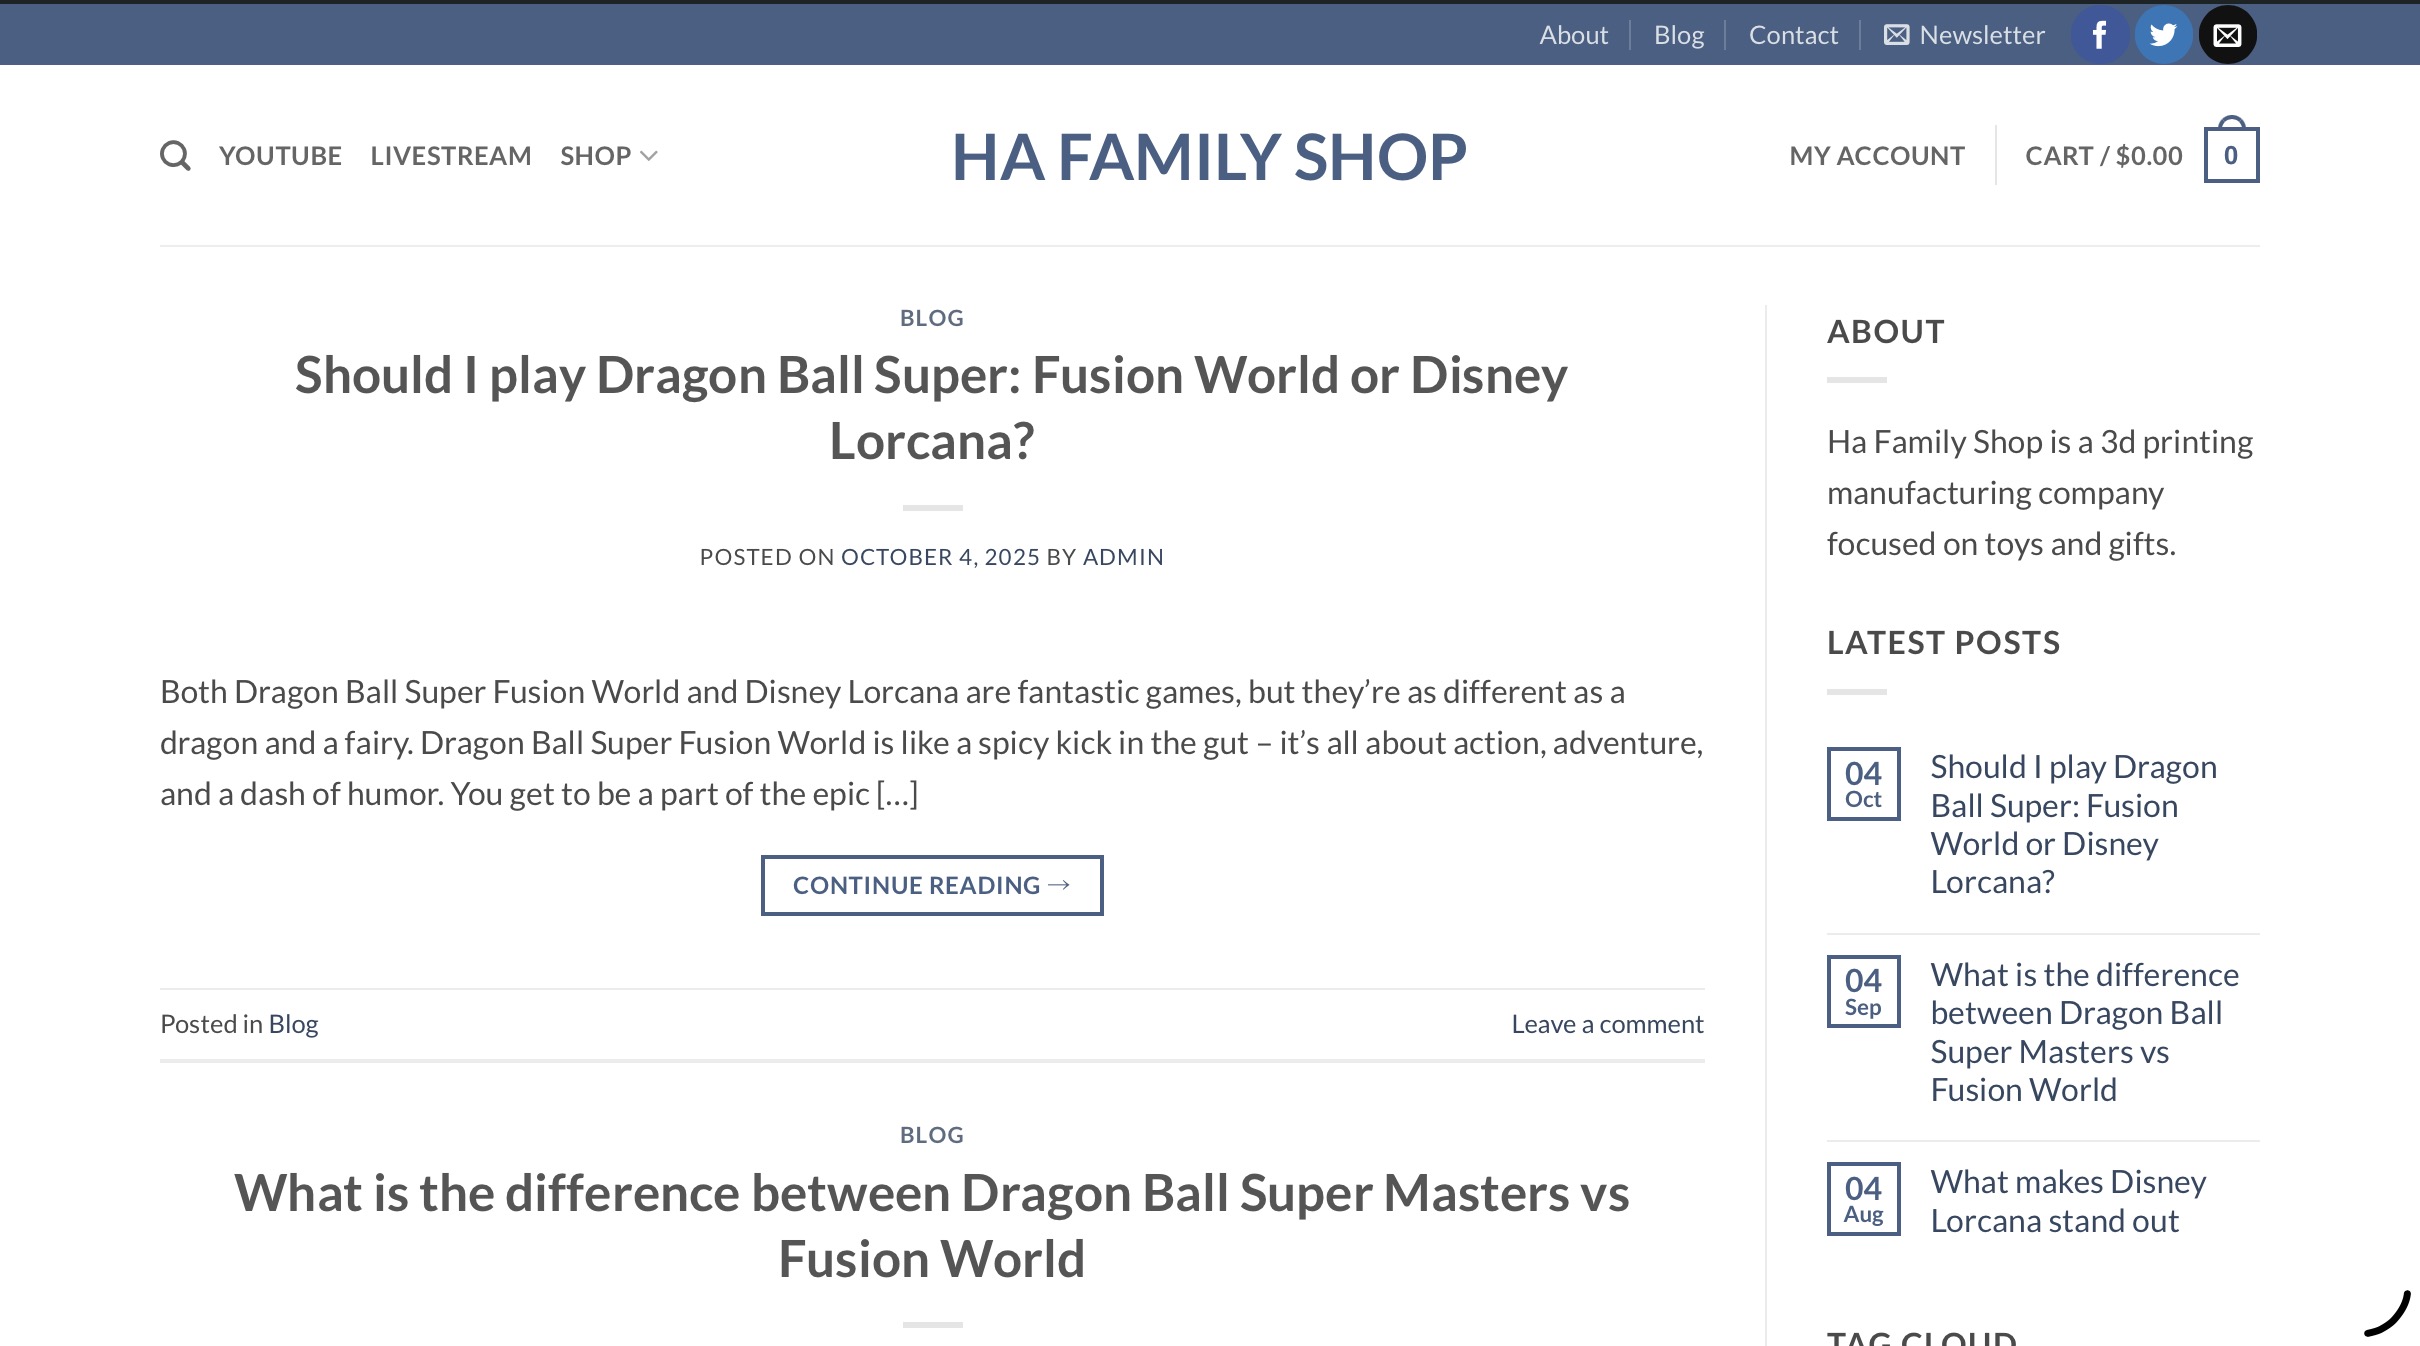Image resolution: width=2420 pixels, height=1346 pixels.
Task: Click the 04 Aug date badge
Action: [x=1864, y=1199]
